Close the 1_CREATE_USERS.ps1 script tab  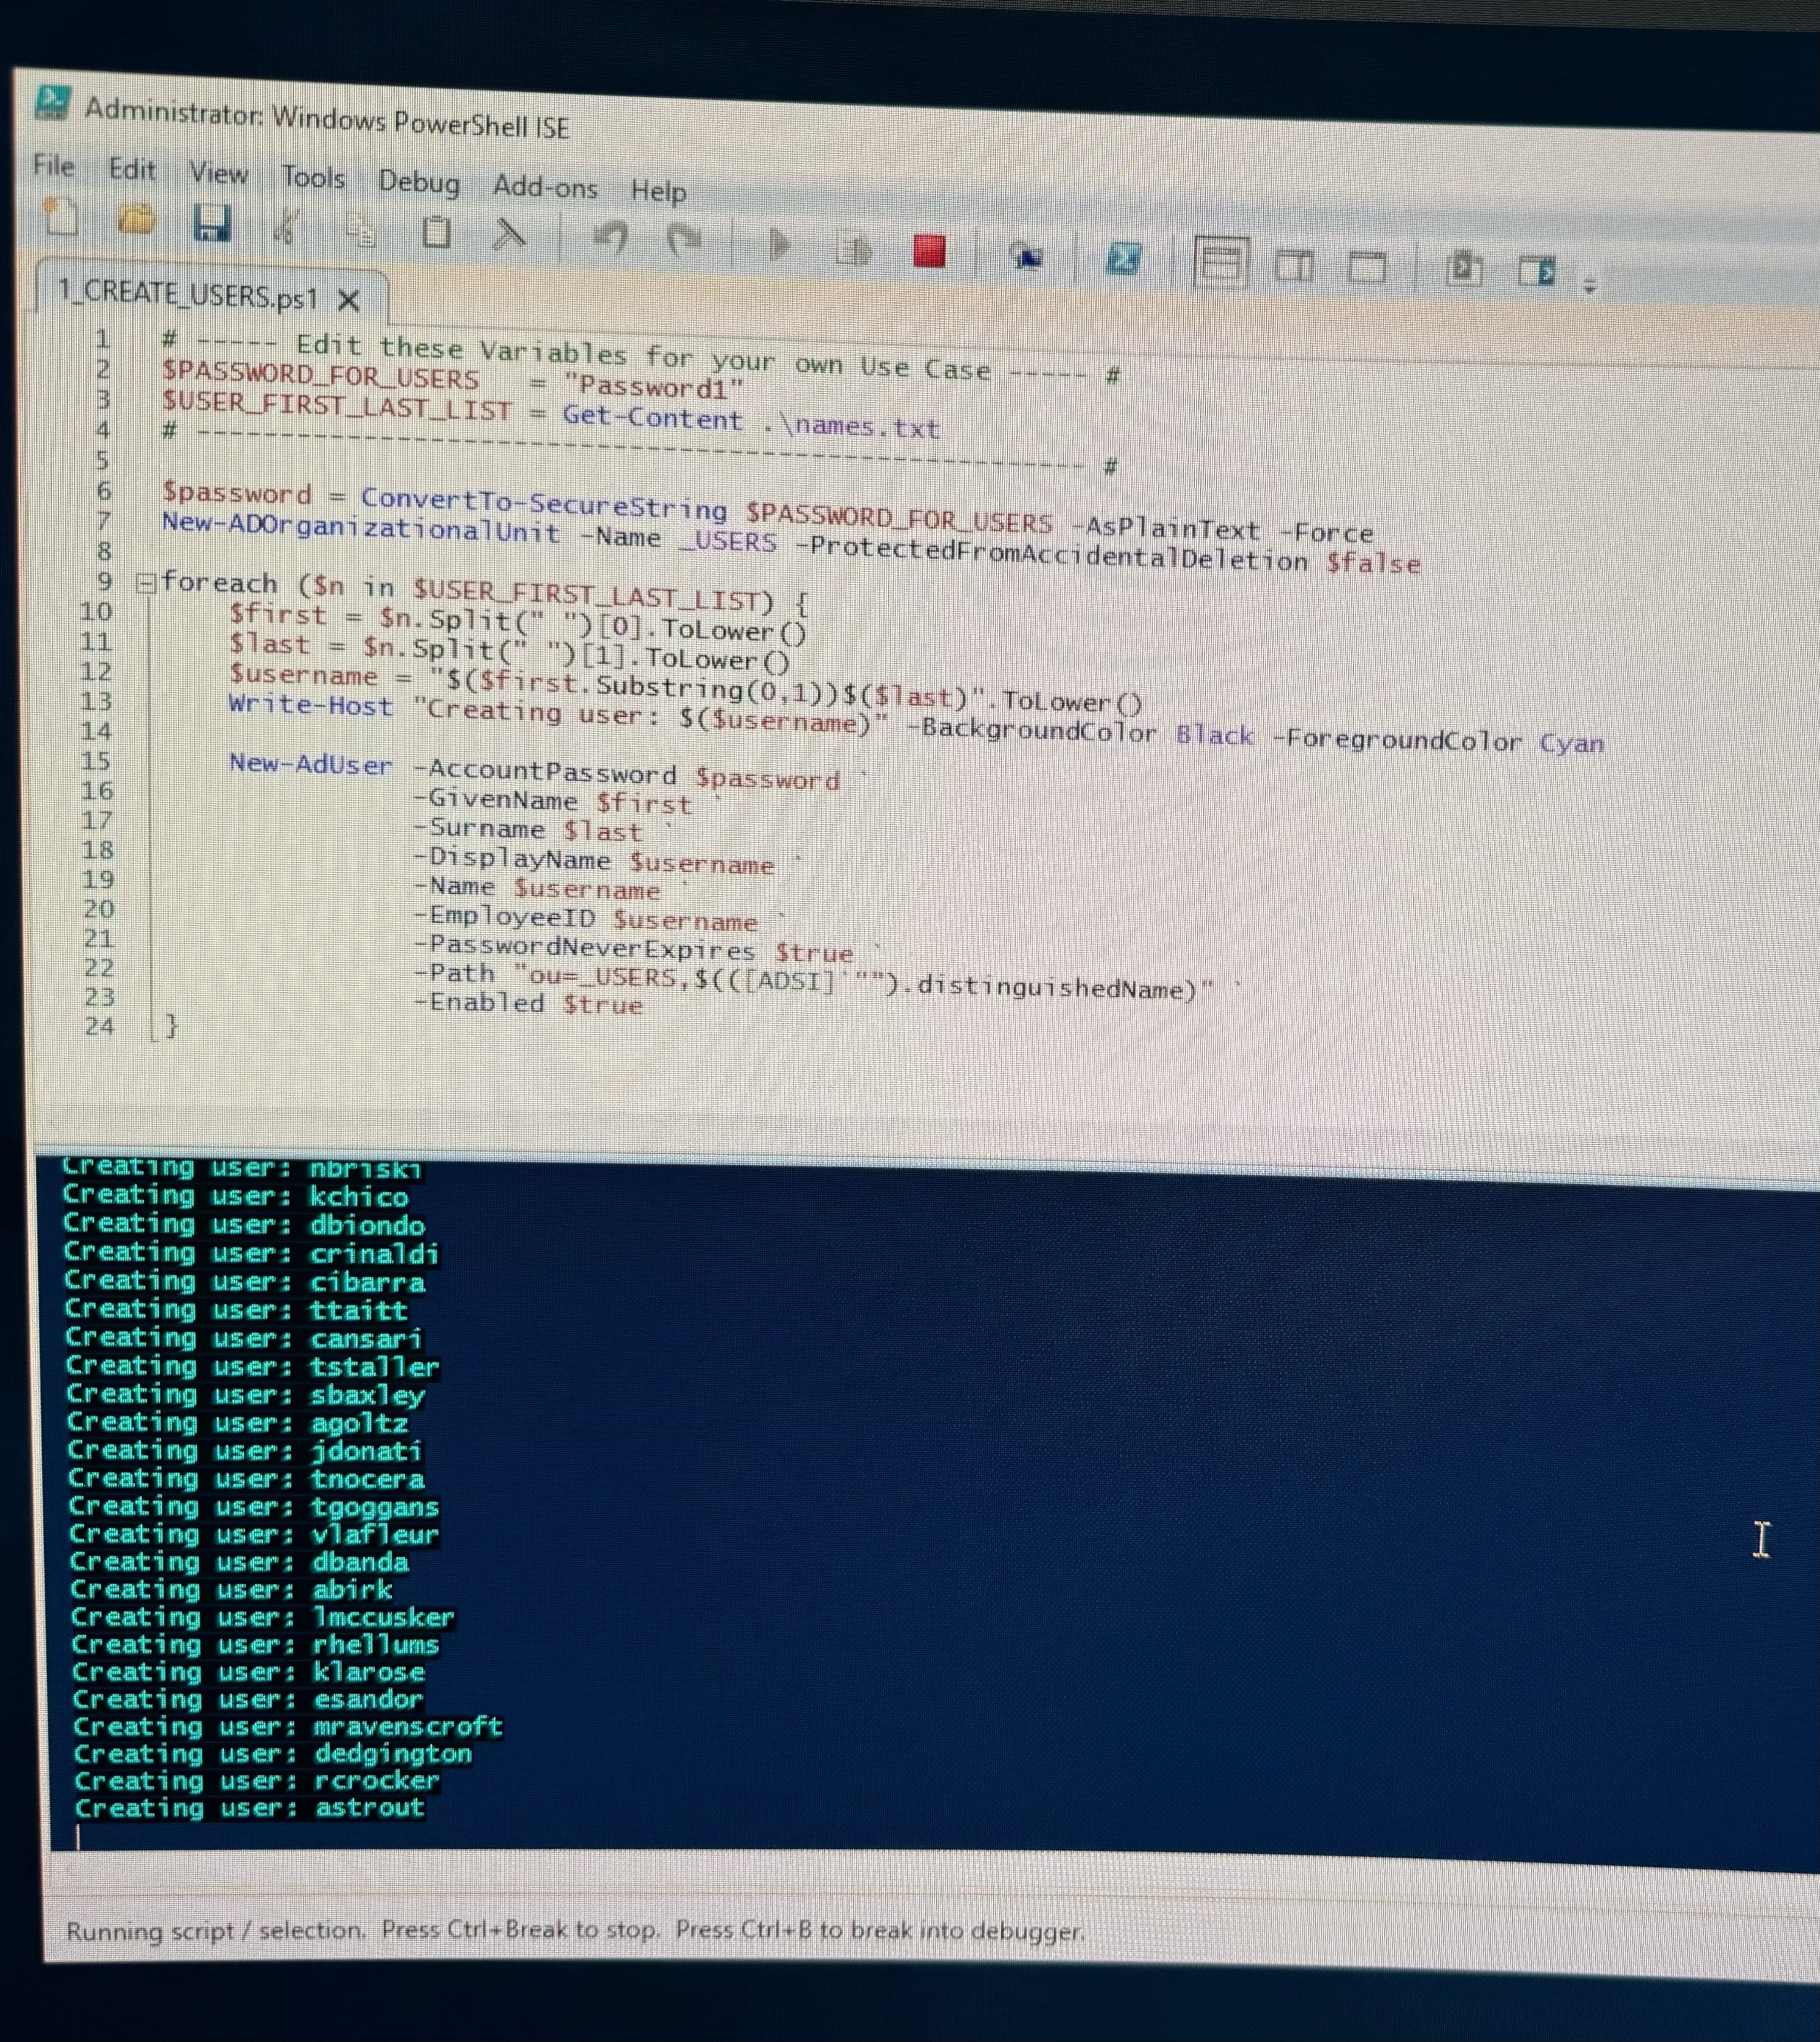point(348,300)
